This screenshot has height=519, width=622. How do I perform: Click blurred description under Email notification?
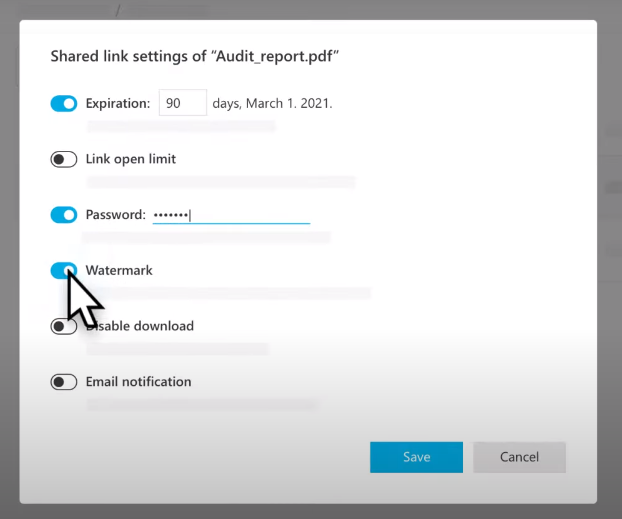200,405
